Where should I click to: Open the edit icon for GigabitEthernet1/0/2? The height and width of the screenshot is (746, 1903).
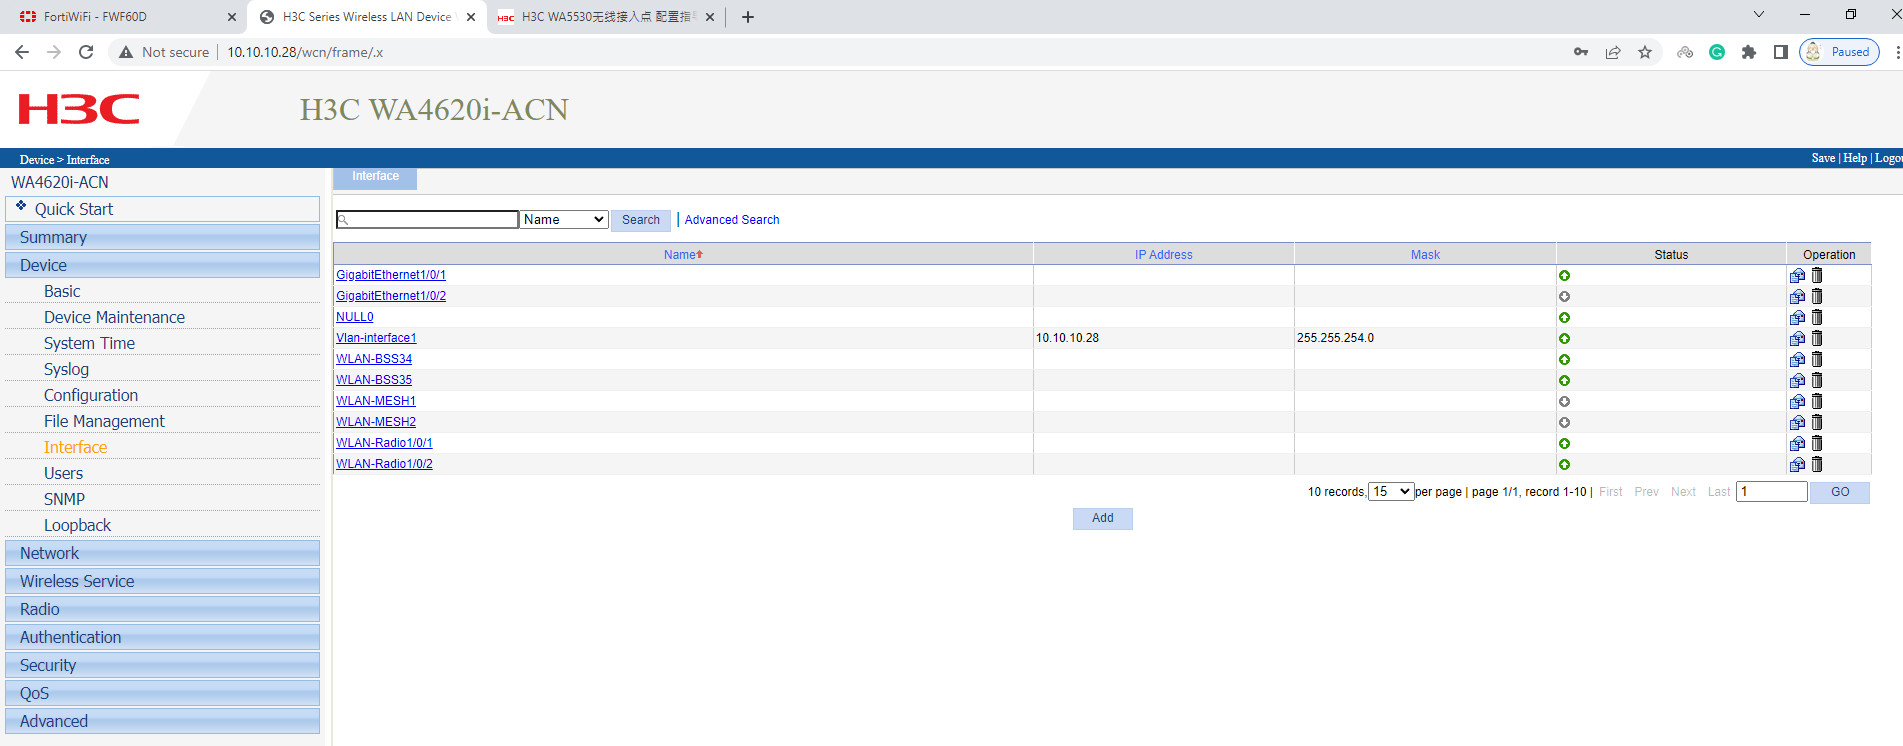click(x=1797, y=296)
